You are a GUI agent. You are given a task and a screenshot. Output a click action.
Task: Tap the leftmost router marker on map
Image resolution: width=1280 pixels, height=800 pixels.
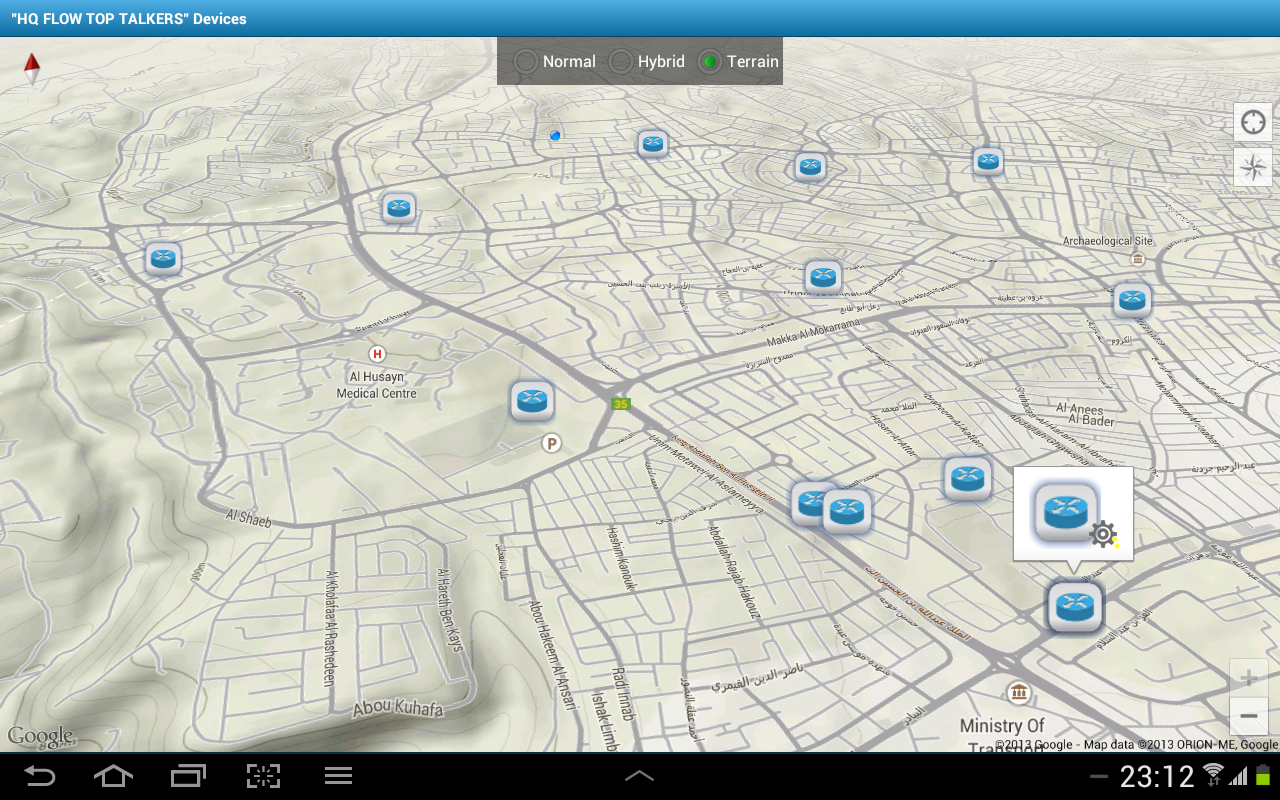pyautogui.click(x=163, y=258)
